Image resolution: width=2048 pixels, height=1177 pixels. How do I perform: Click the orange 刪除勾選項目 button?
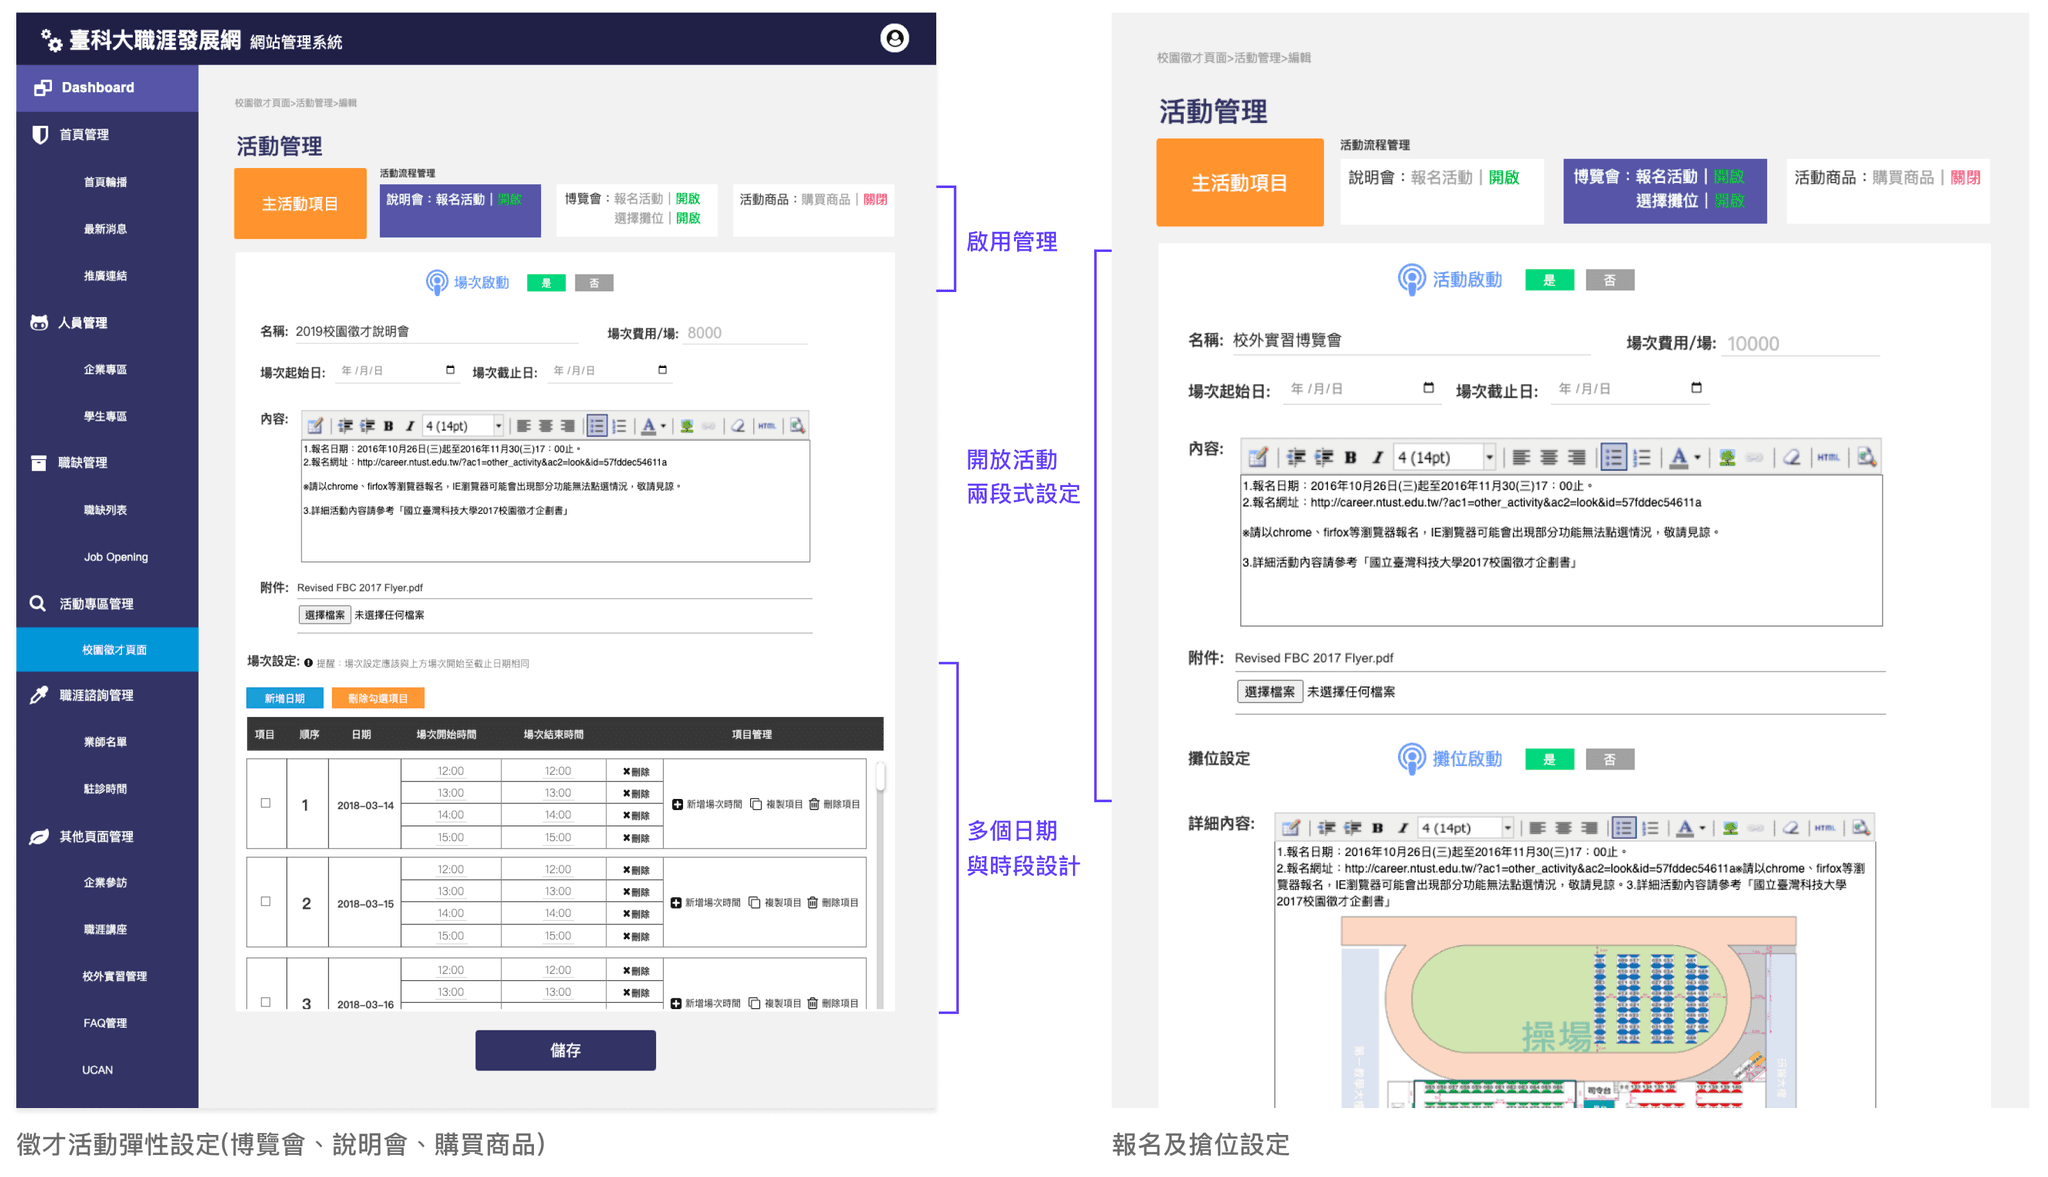point(377,698)
